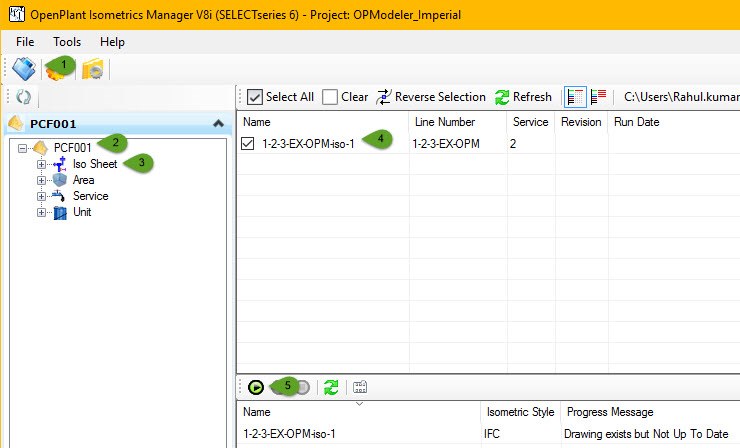Click the refresh arrows icon above PCF001 panel
This screenshot has width=740, height=448.
pyautogui.click(x=23, y=97)
